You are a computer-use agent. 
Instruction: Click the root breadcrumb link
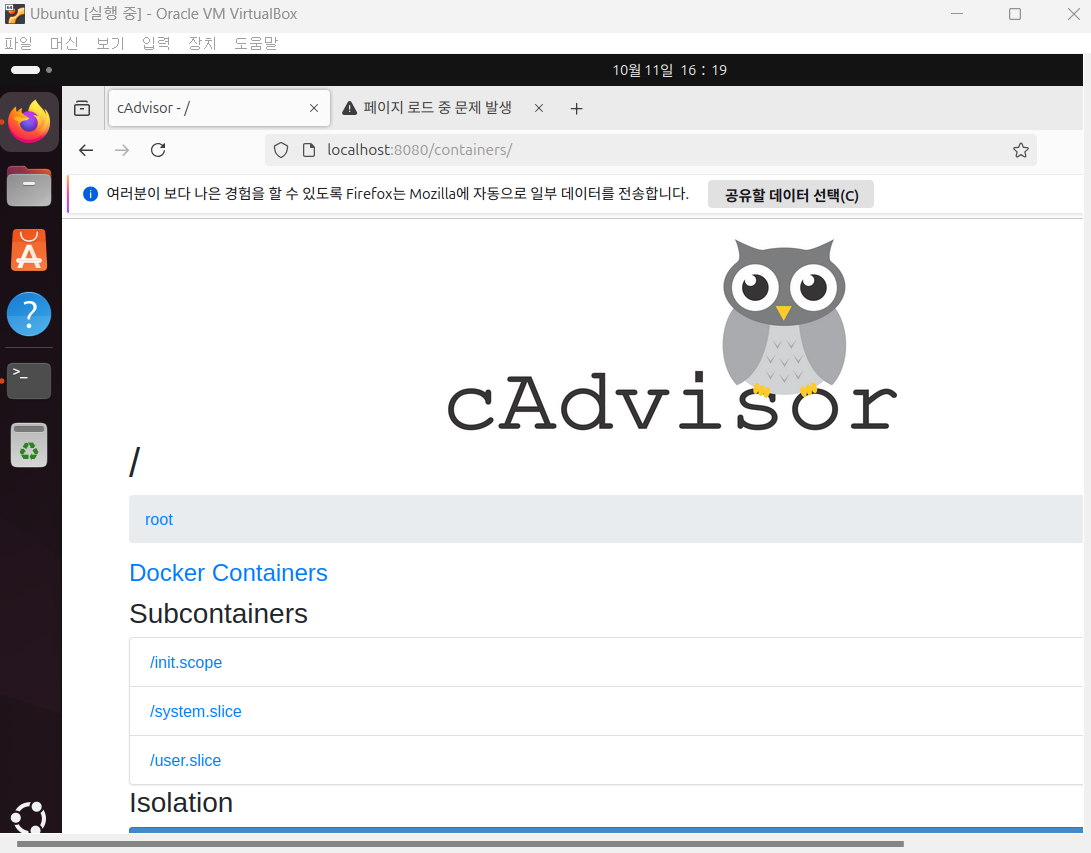[x=159, y=520]
